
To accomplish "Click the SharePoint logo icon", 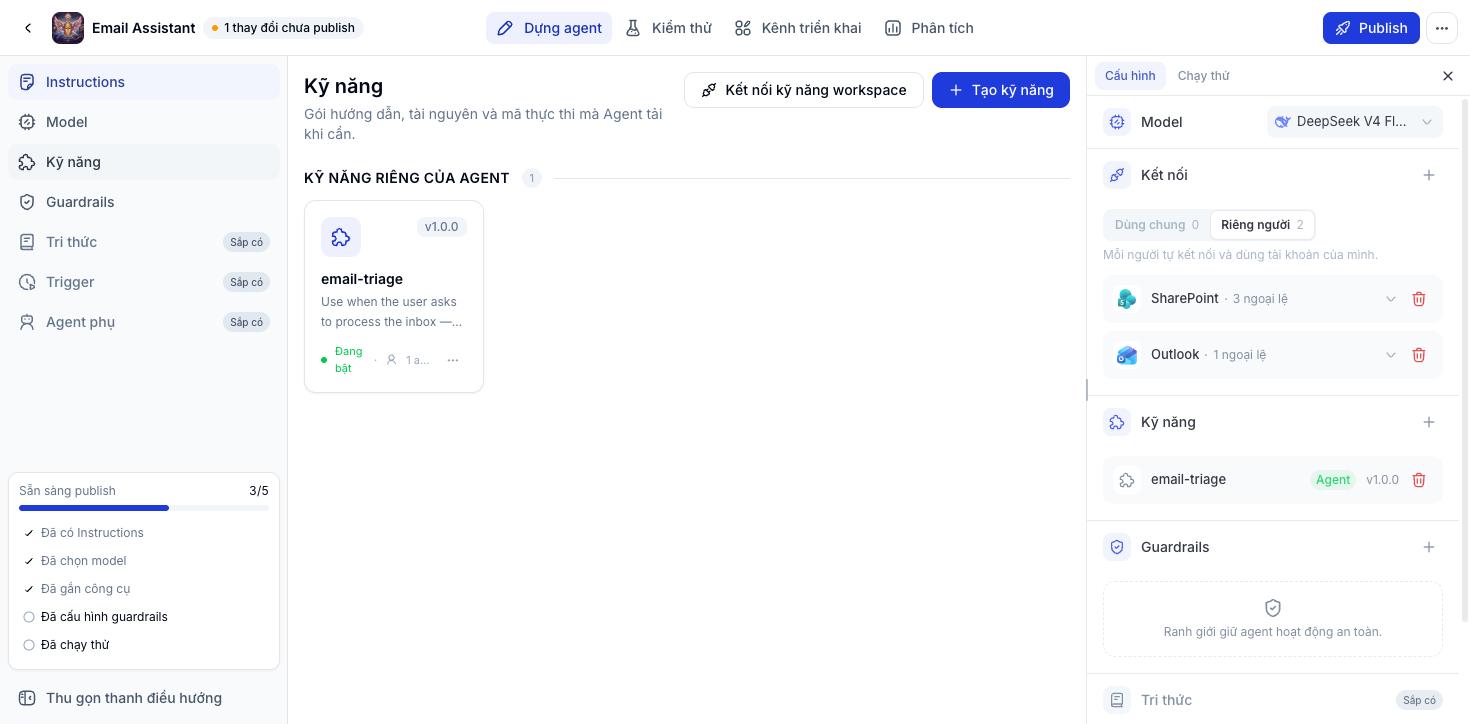I will tap(1127, 299).
